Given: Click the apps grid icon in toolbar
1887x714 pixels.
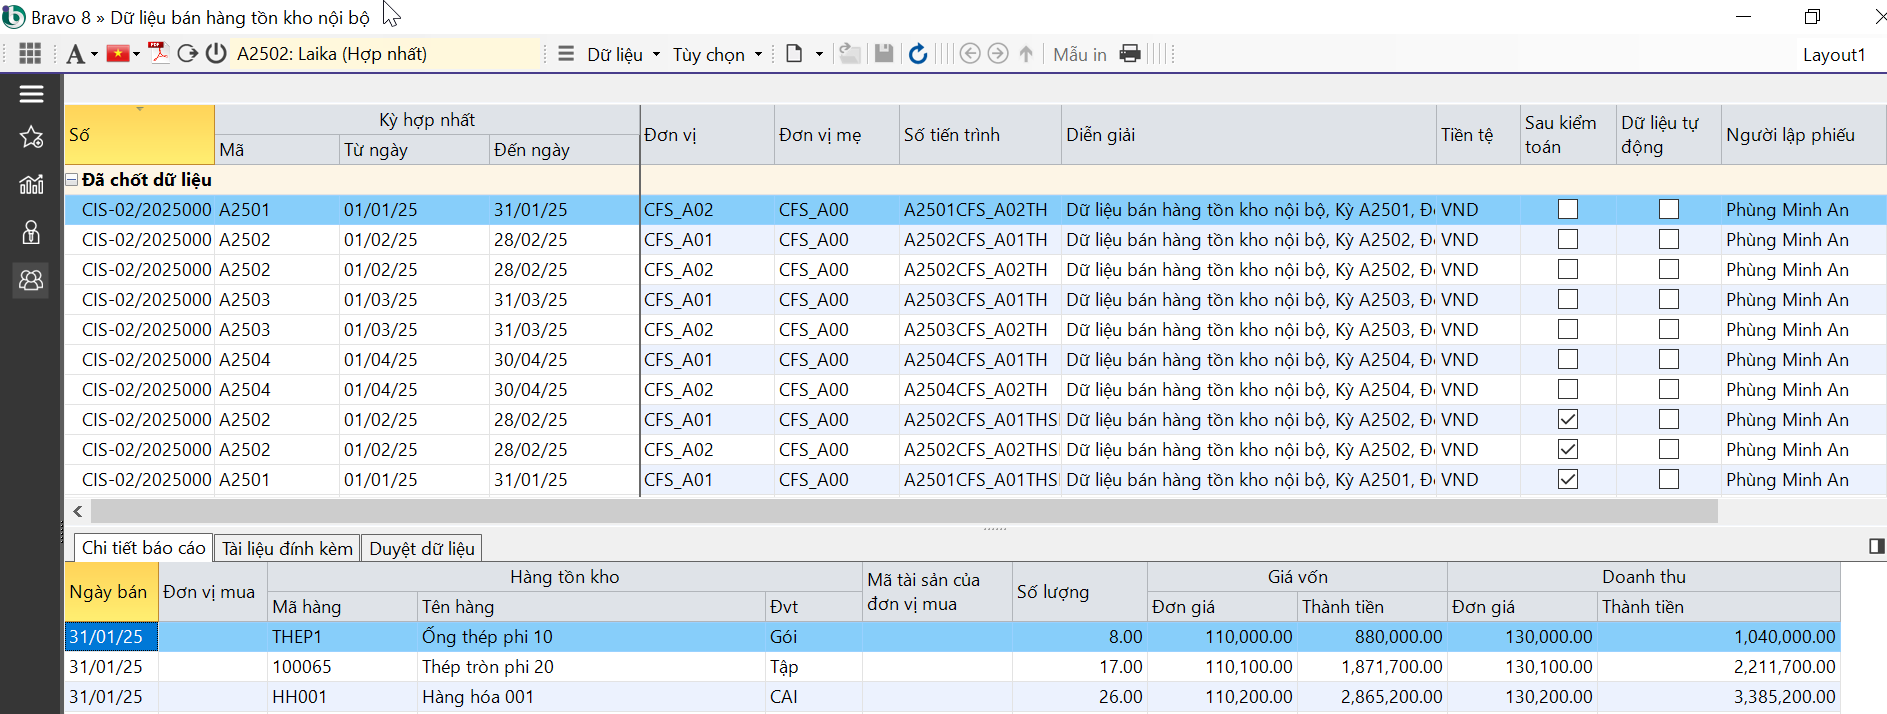Looking at the screenshot, I should [x=30, y=54].
